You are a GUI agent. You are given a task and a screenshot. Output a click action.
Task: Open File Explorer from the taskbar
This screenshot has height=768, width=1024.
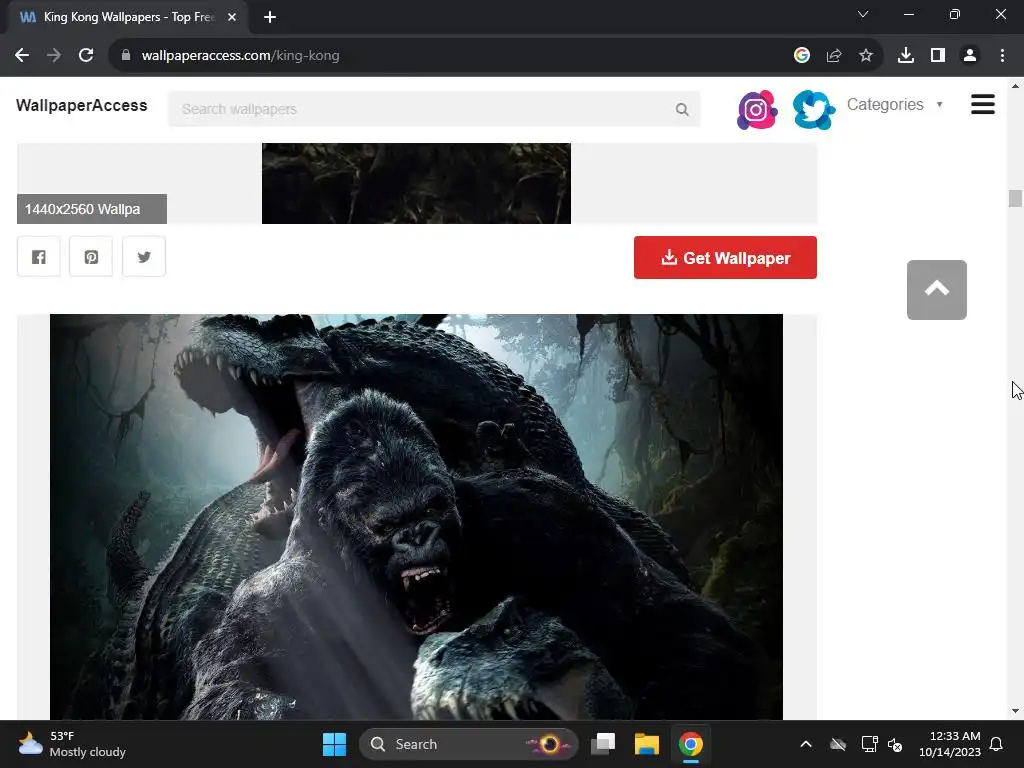click(x=647, y=744)
